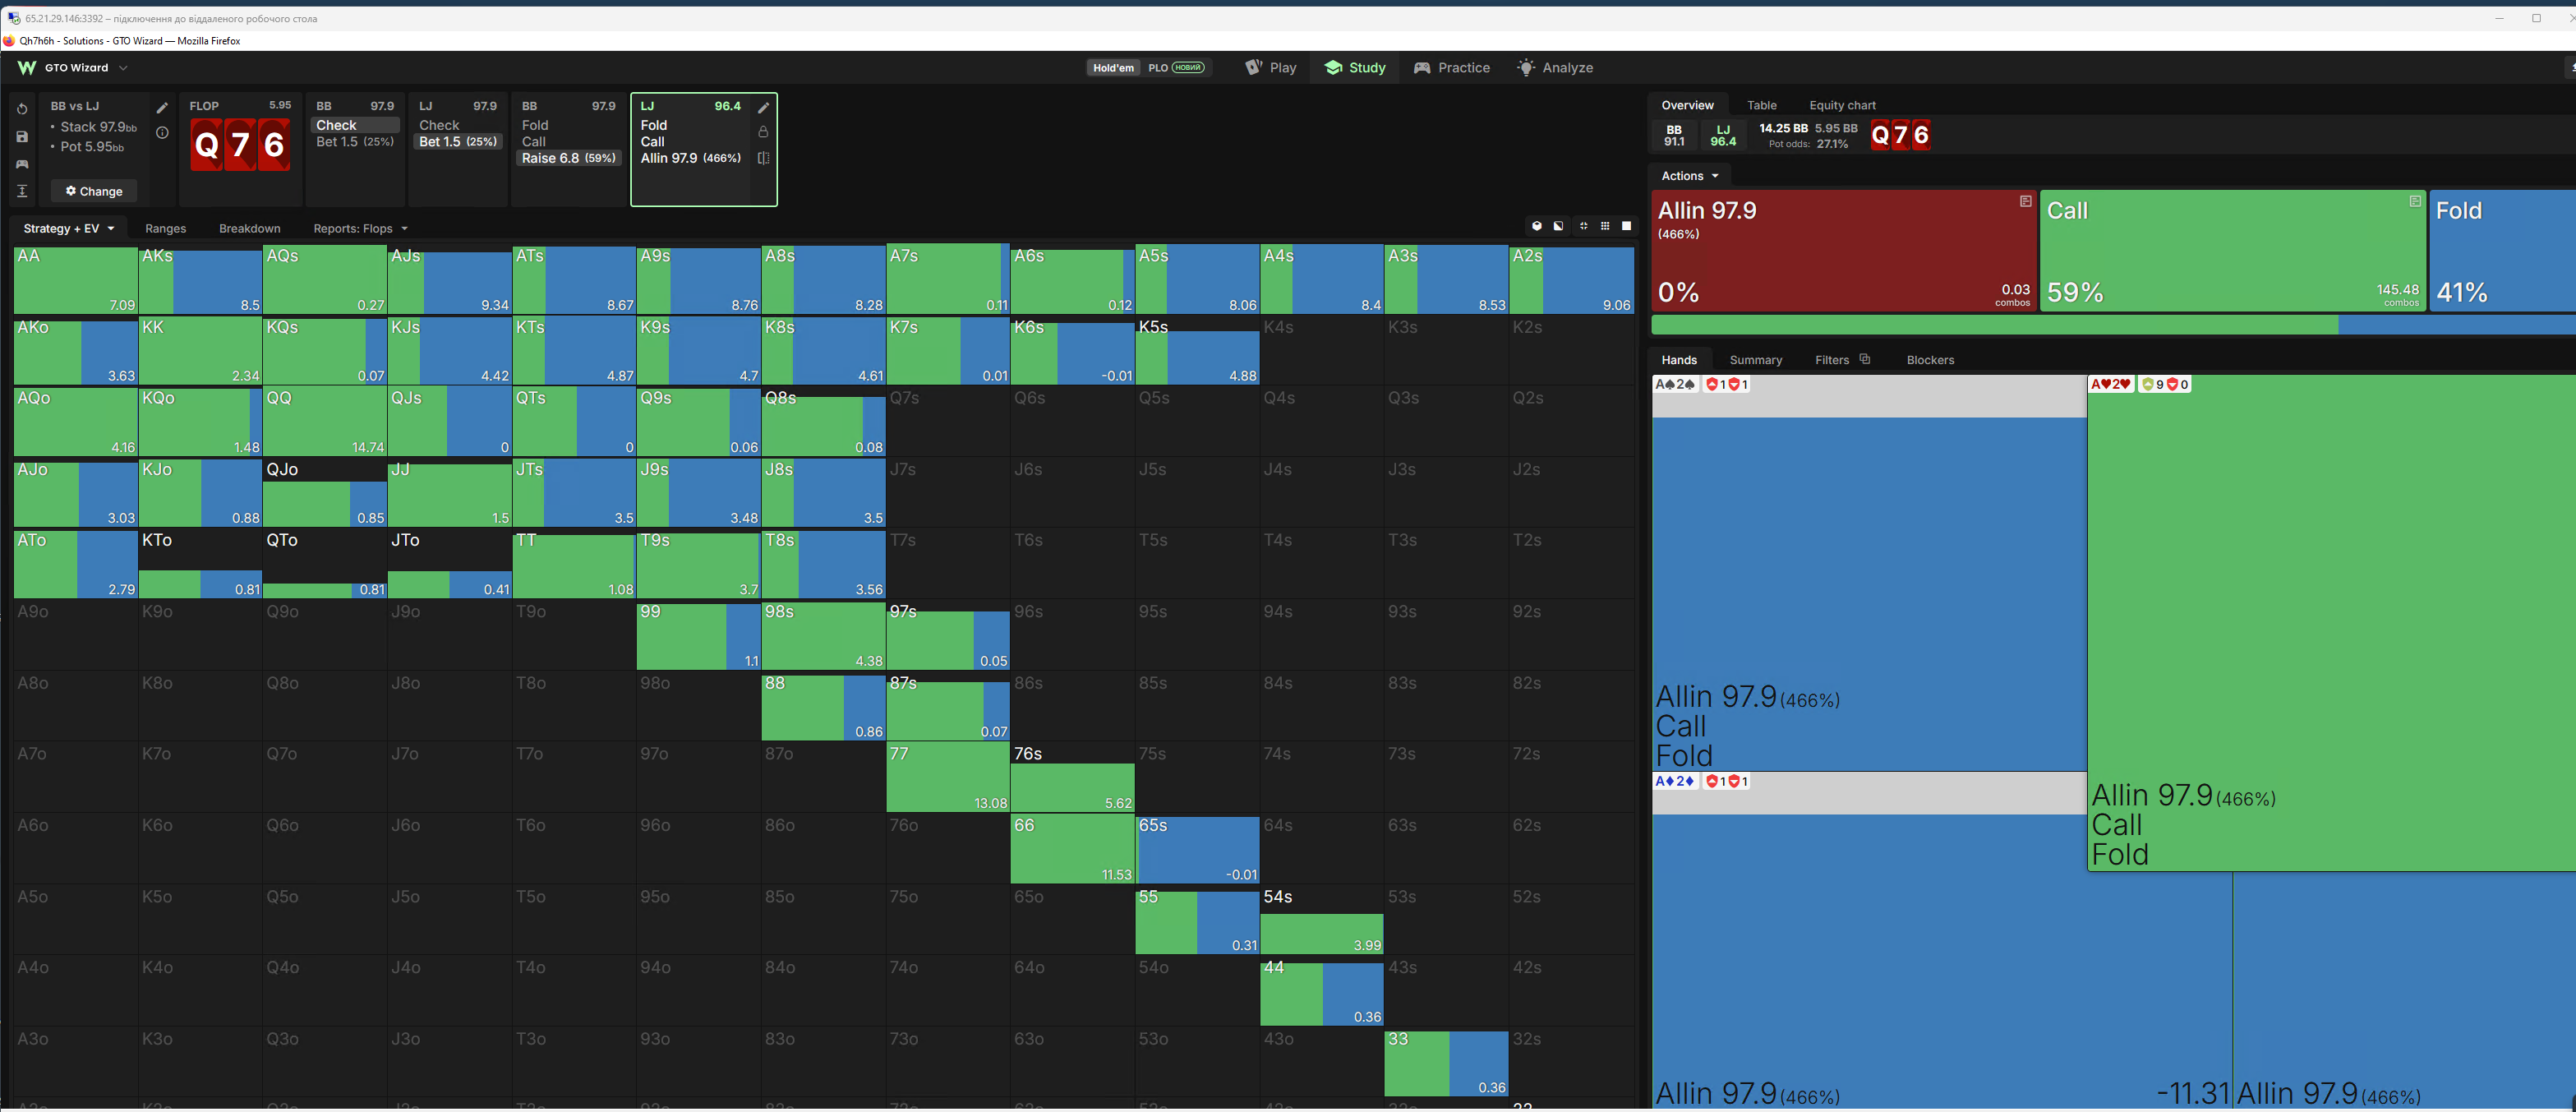The width and height of the screenshot is (2576, 1112).
Task: Expand the Reports: Flops dropdown
Action: [360, 228]
